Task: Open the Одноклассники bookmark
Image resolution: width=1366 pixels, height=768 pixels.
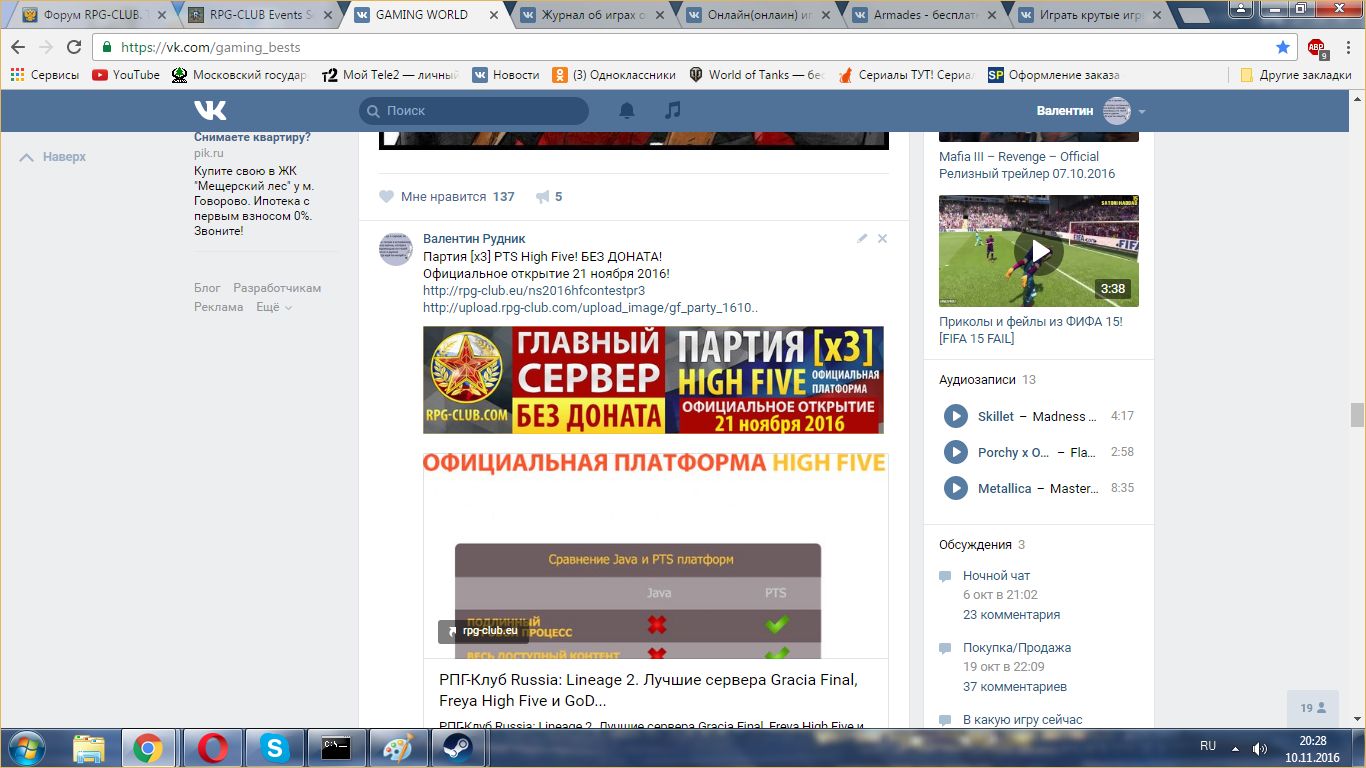Action: point(614,75)
